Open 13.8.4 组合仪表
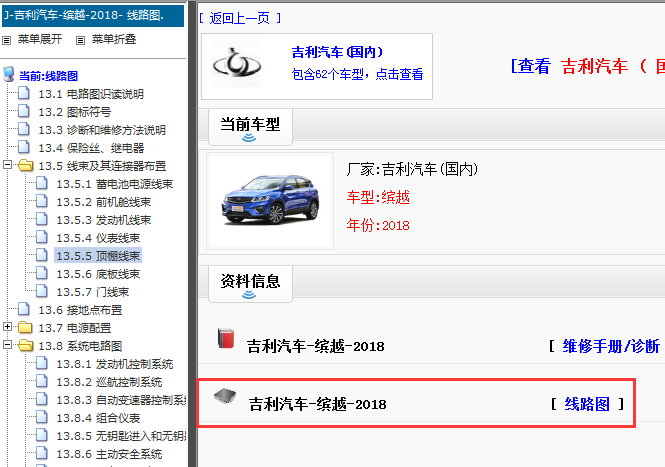 click(98, 418)
